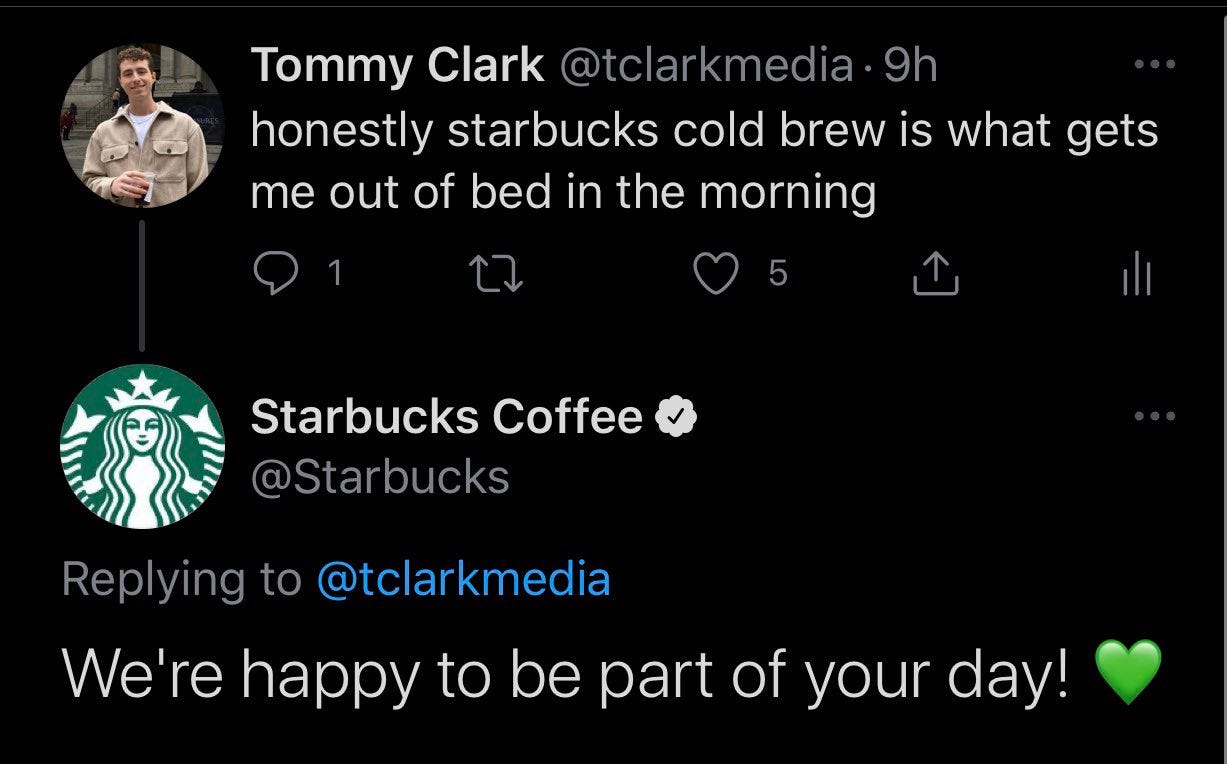Open the 9h timestamp link

910,66
